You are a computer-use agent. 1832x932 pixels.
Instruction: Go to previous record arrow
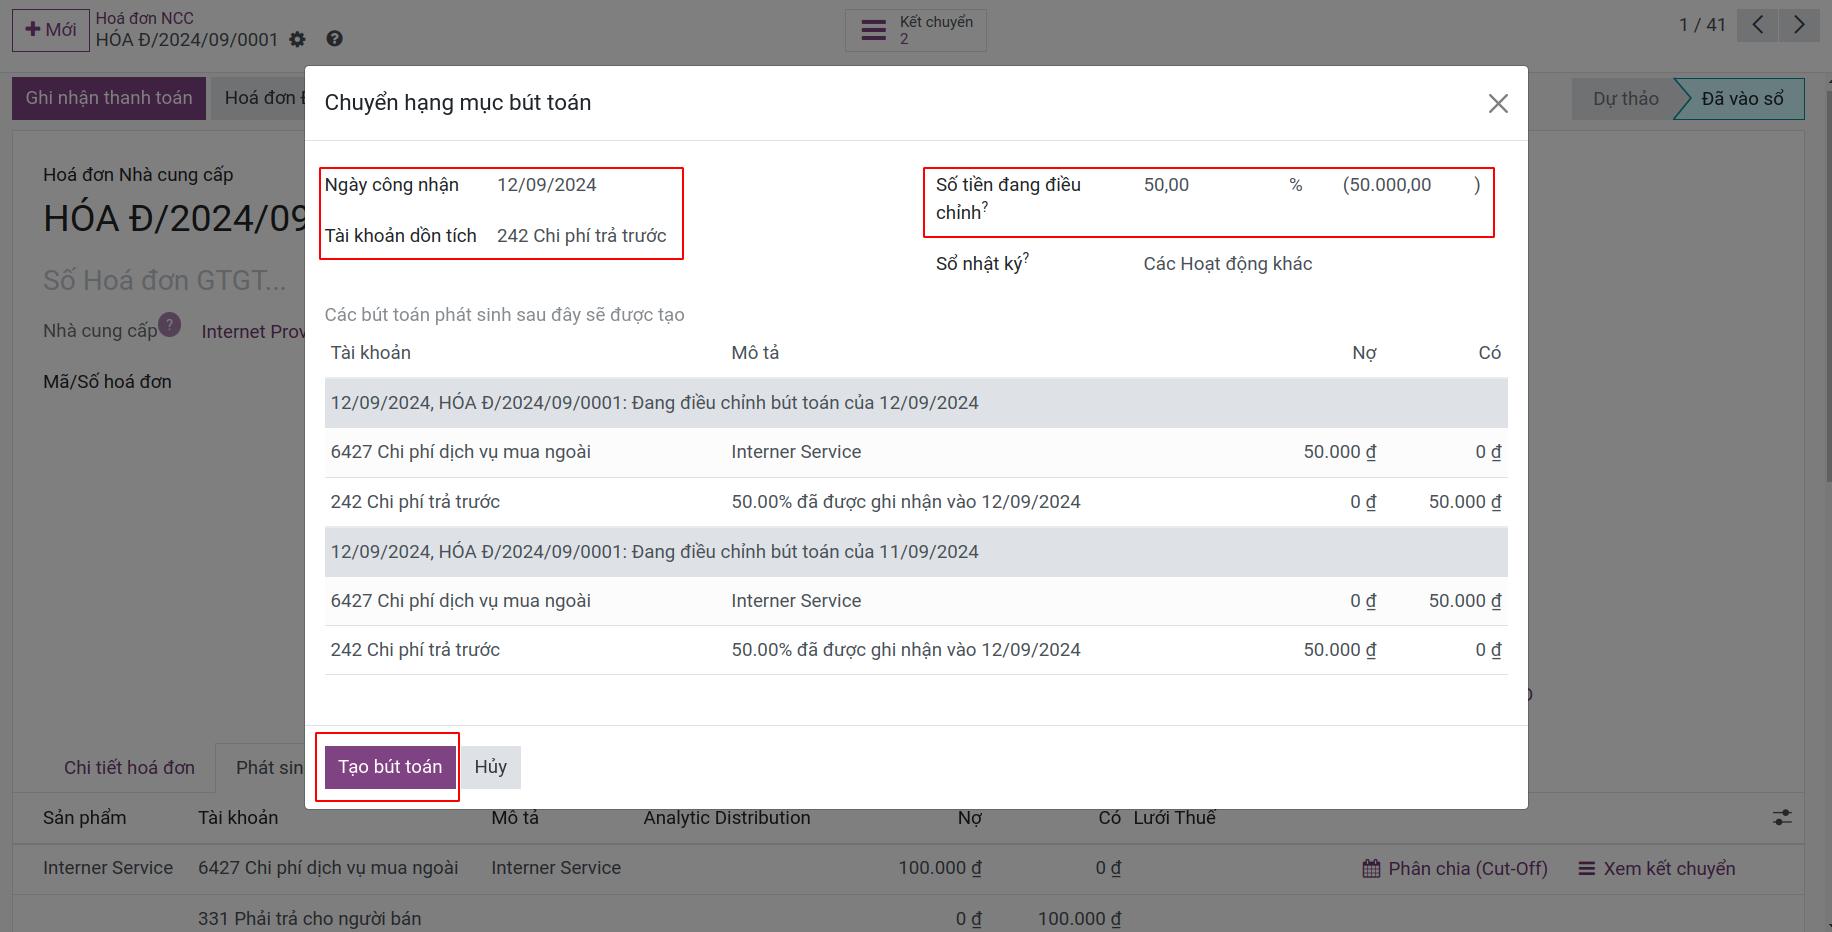click(x=1757, y=25)
